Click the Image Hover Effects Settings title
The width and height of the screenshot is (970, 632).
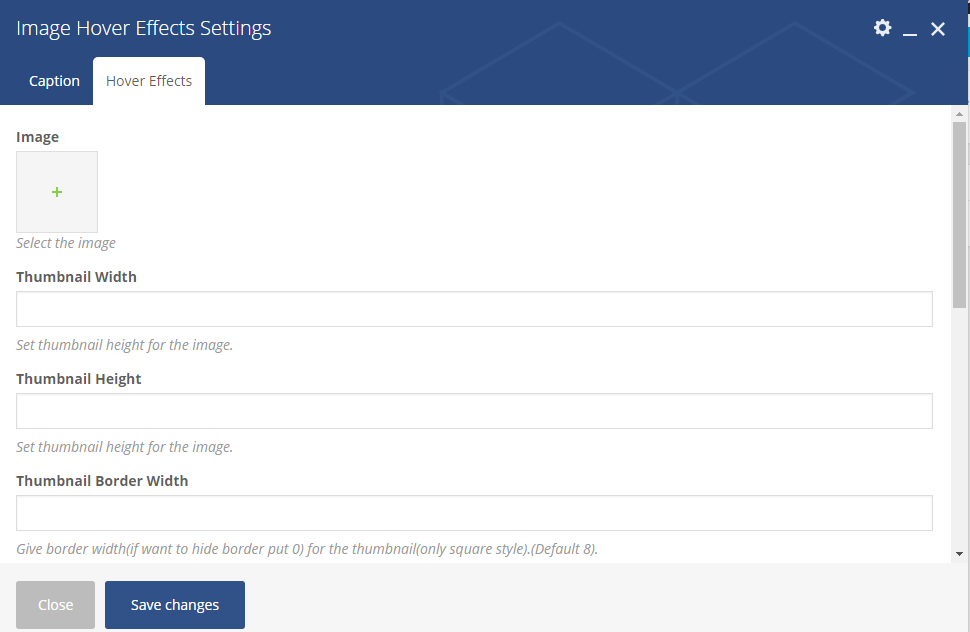pos(144,29)
